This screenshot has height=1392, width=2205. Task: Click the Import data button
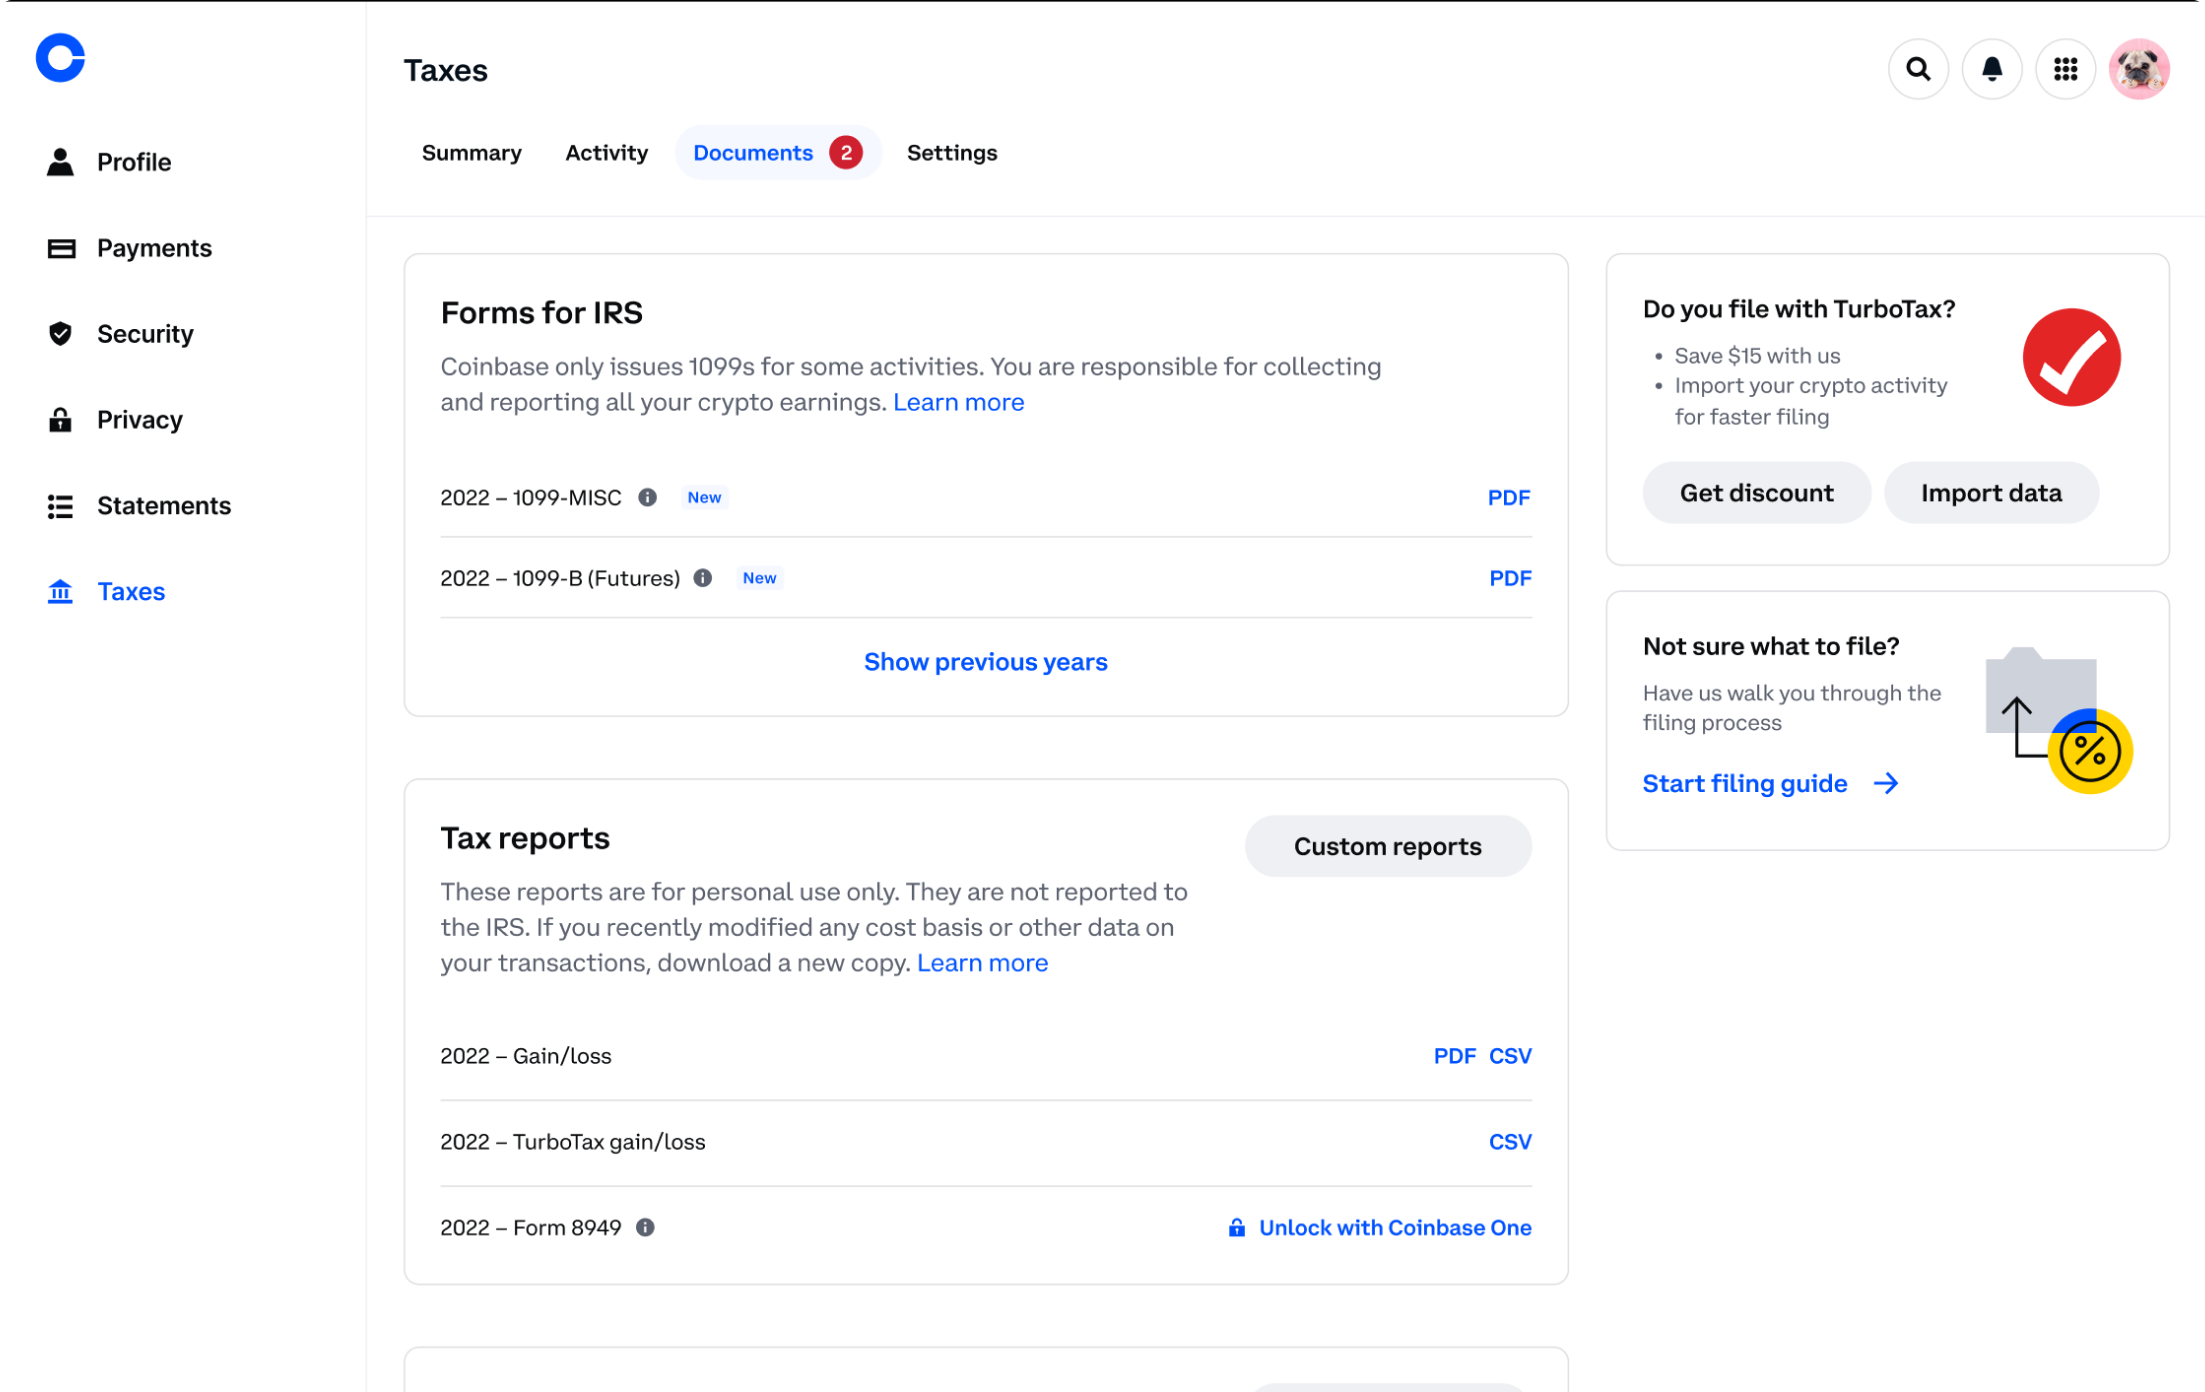click(x=1990, y=493)
